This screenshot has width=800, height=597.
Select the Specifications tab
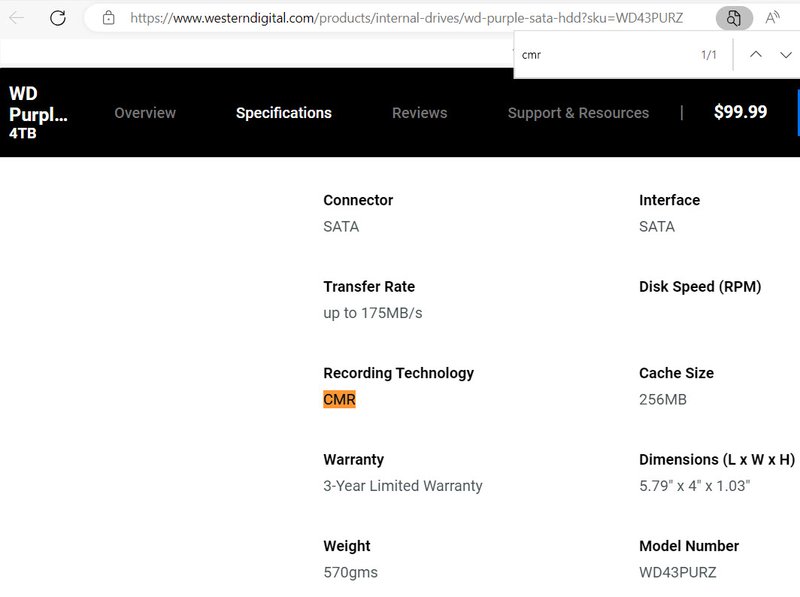point(284,113)
